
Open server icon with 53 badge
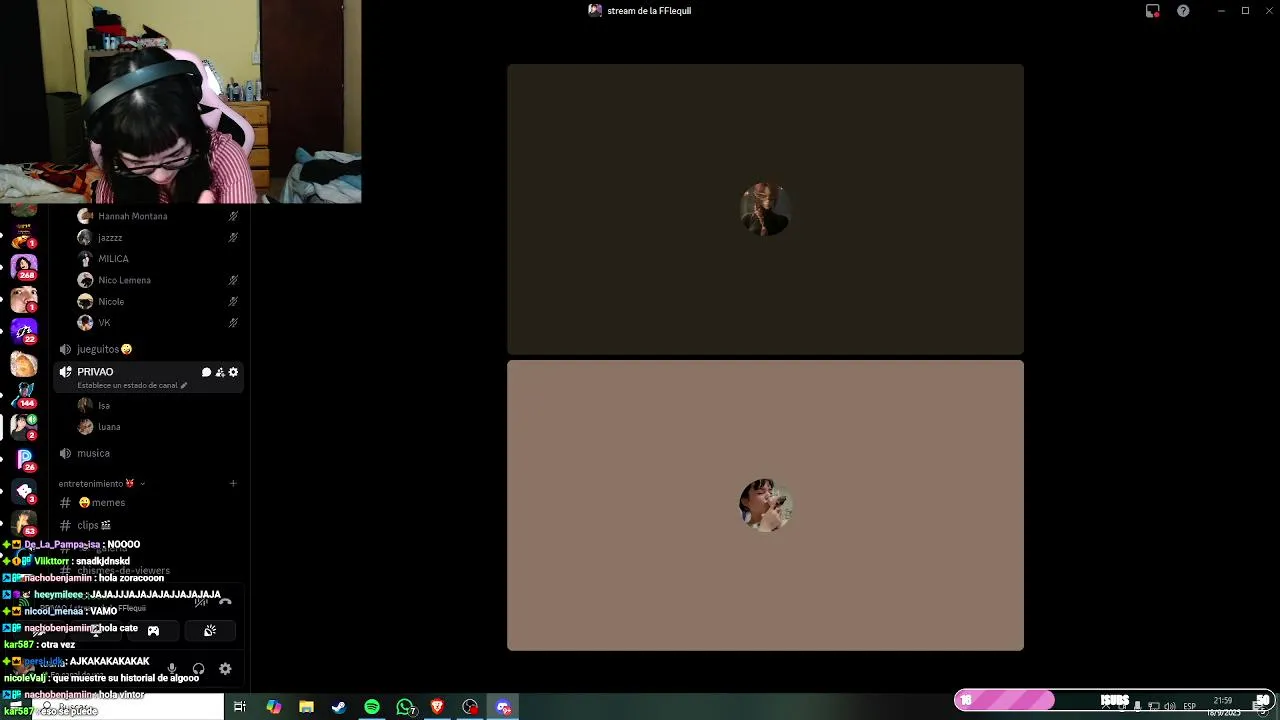pyautogui.click(x=24, y=523)
